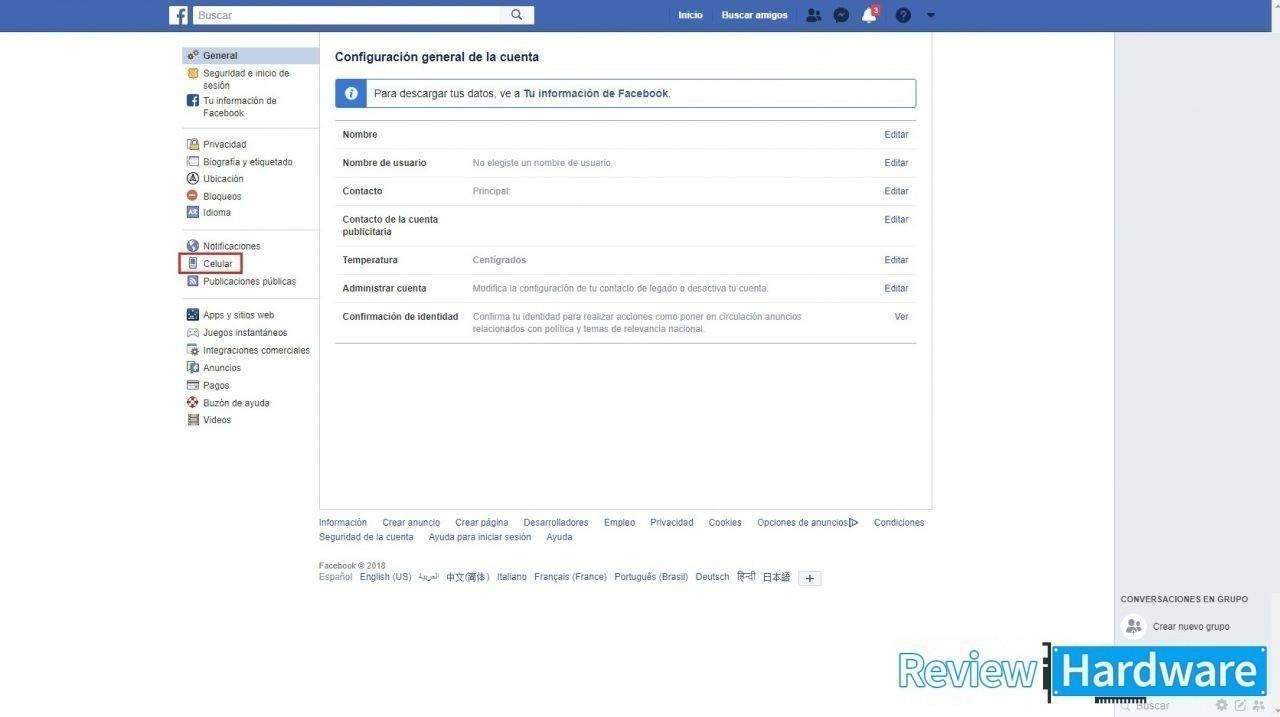Focus the top Buscar search field
This screenshot has width=1280, height=717.
tap(346, 15)
